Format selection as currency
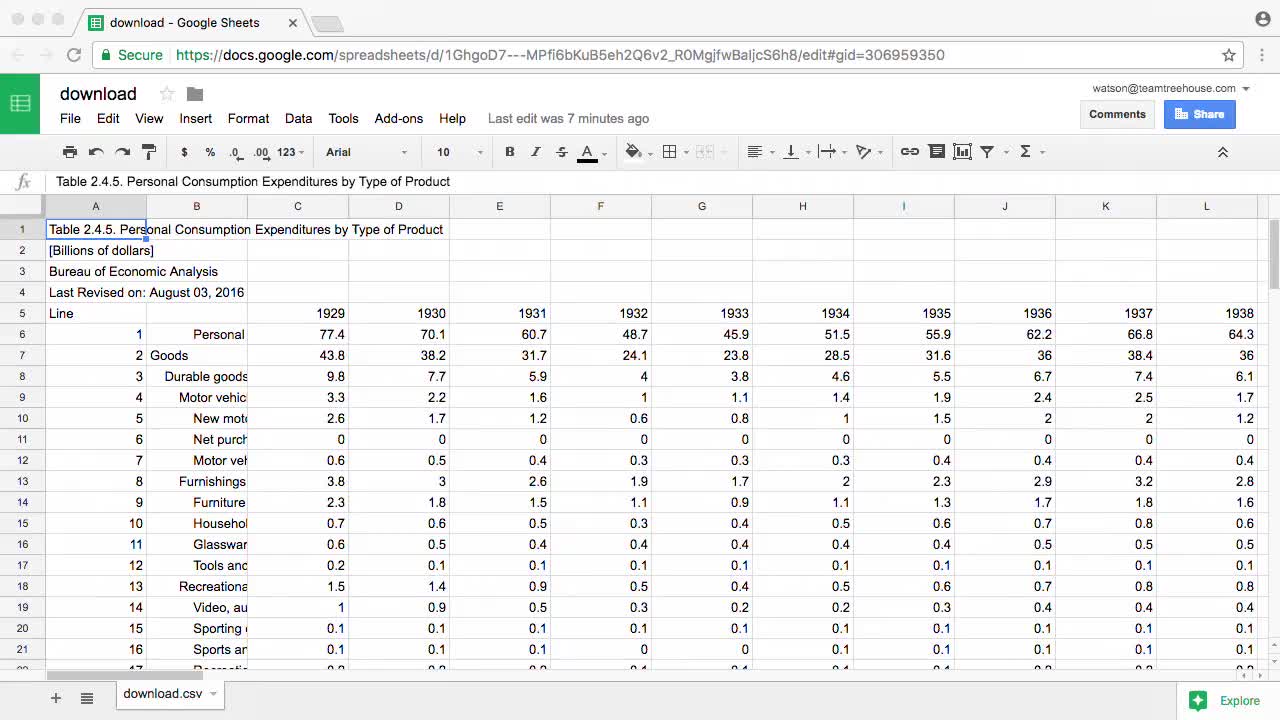The width and height of the screenshot is (1280, 720). pyautogui.click(x=184, y=151)
